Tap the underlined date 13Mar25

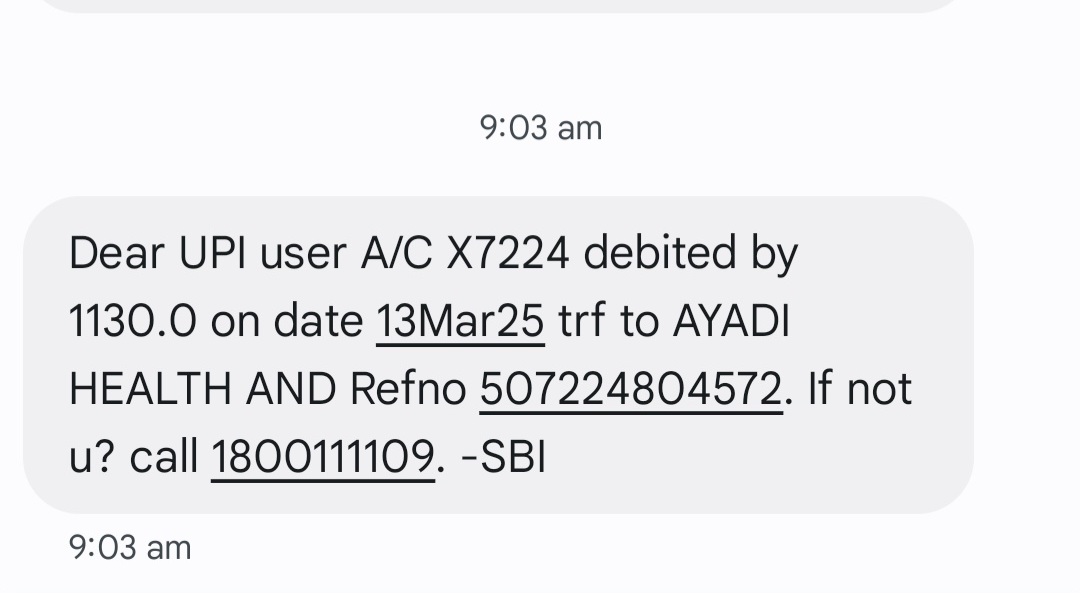460,321
